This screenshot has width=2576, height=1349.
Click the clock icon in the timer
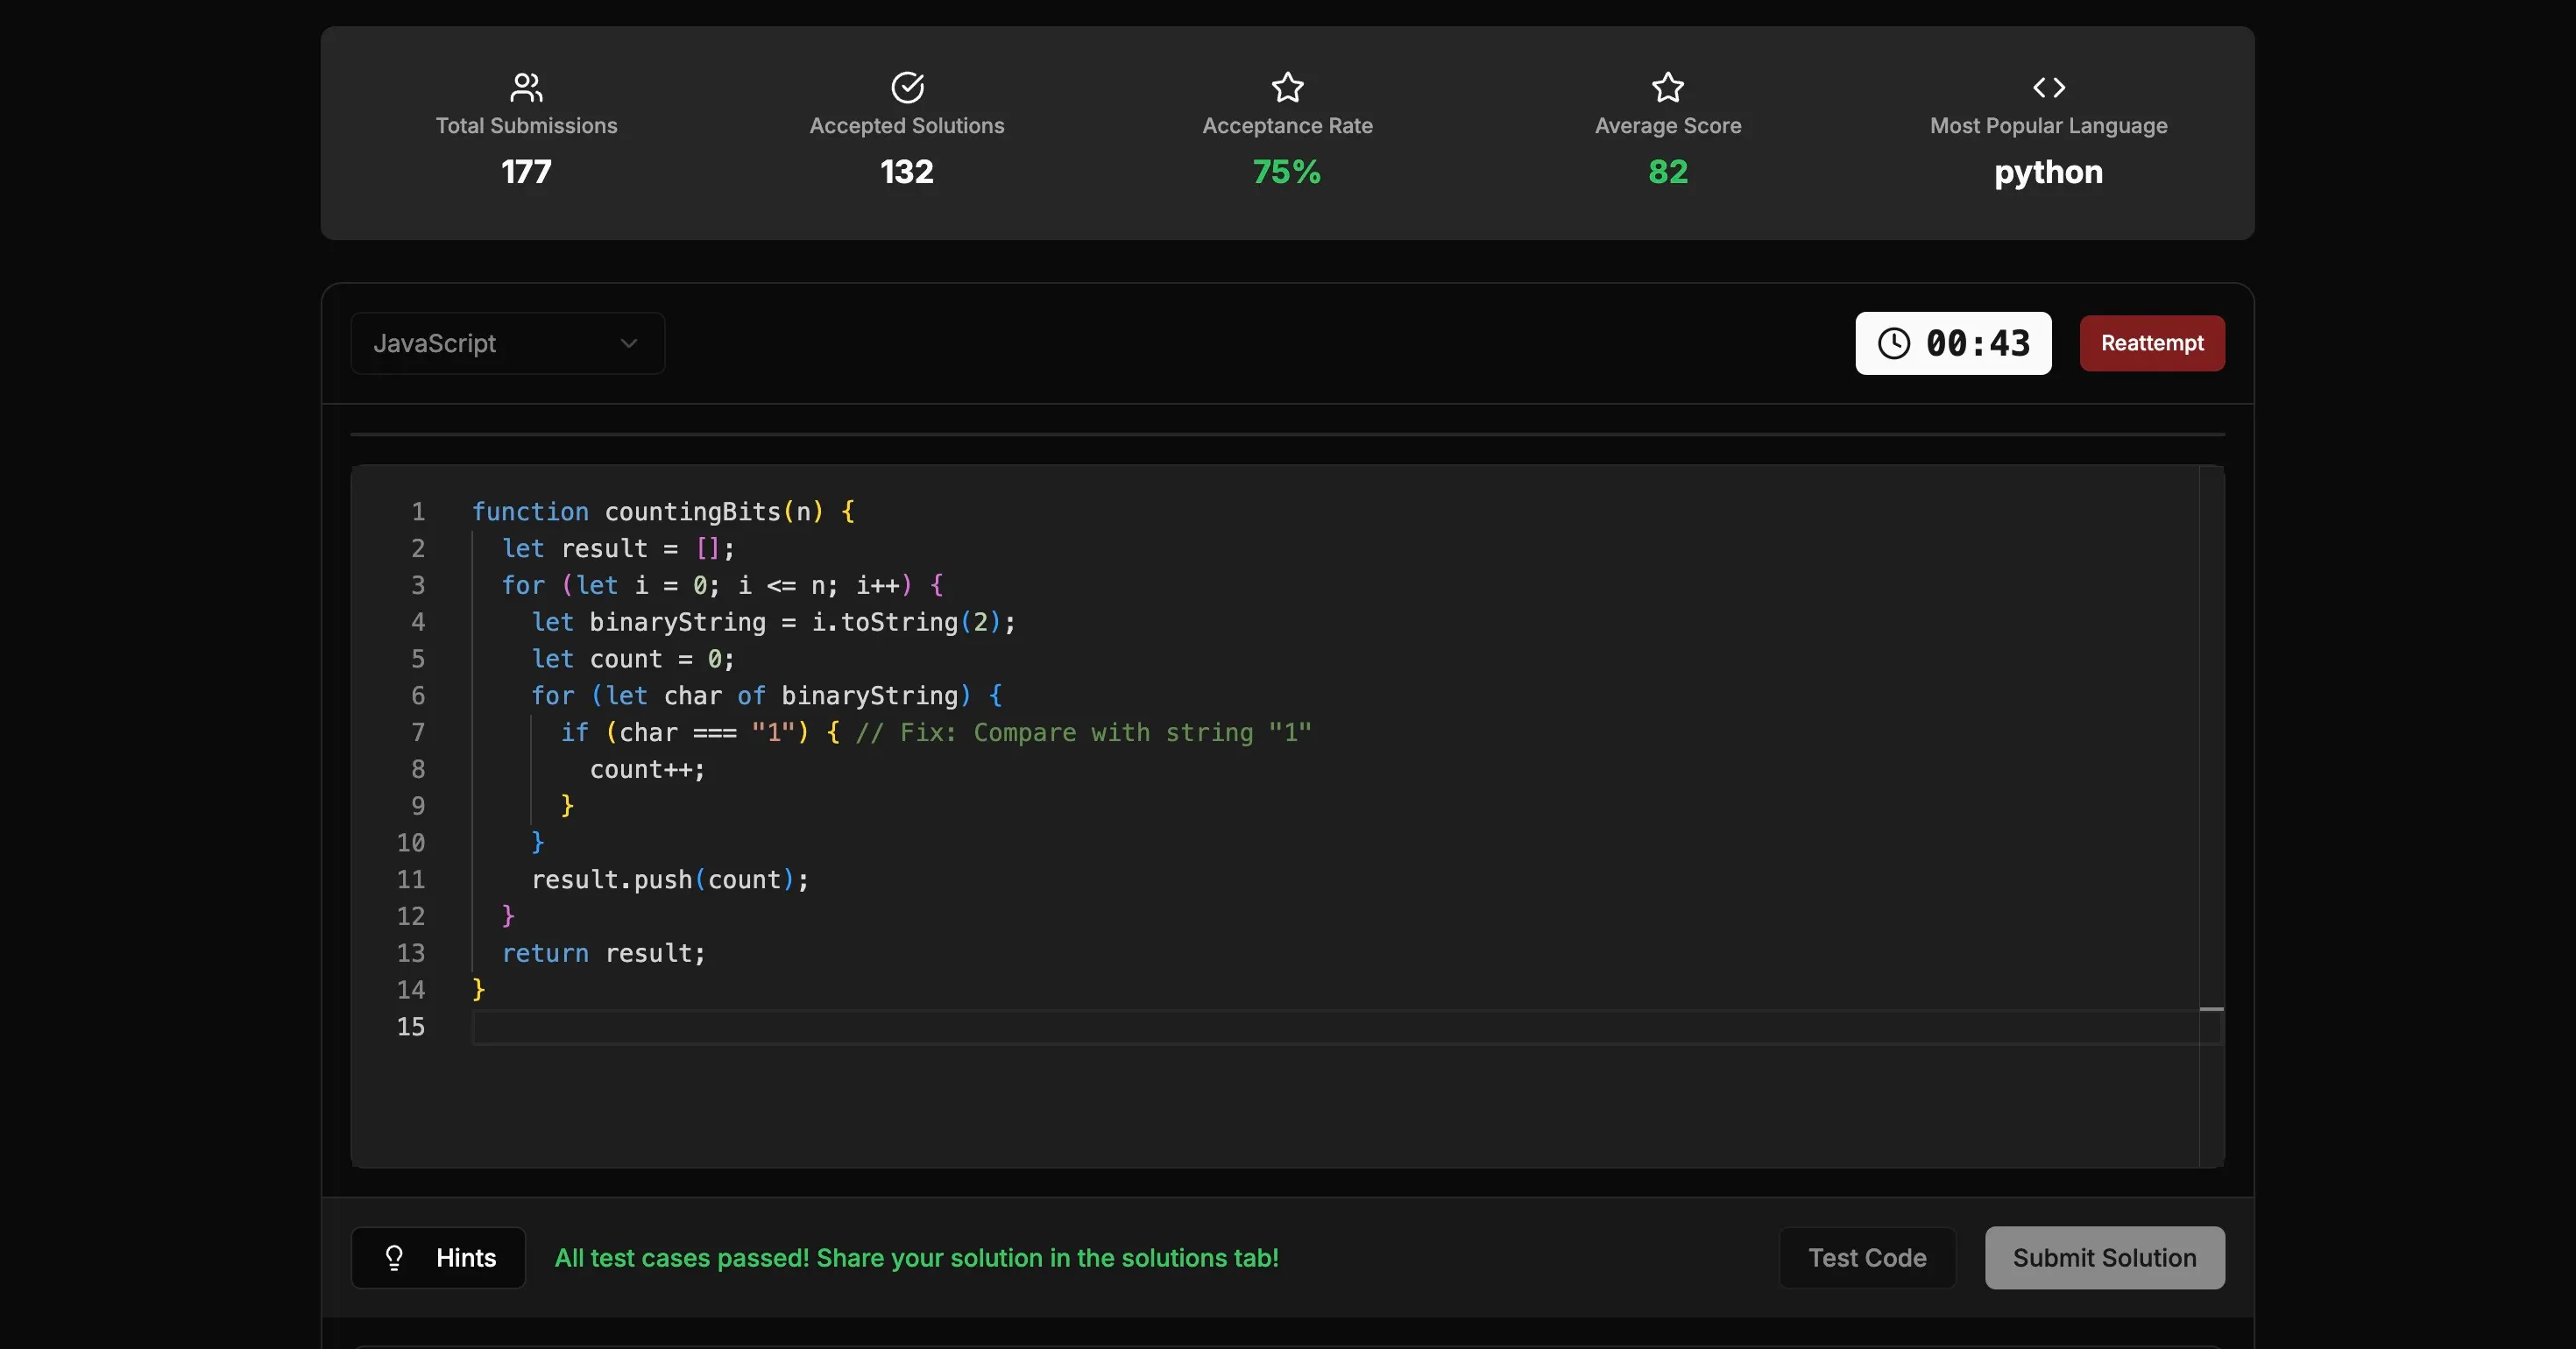pos(1894,344)
